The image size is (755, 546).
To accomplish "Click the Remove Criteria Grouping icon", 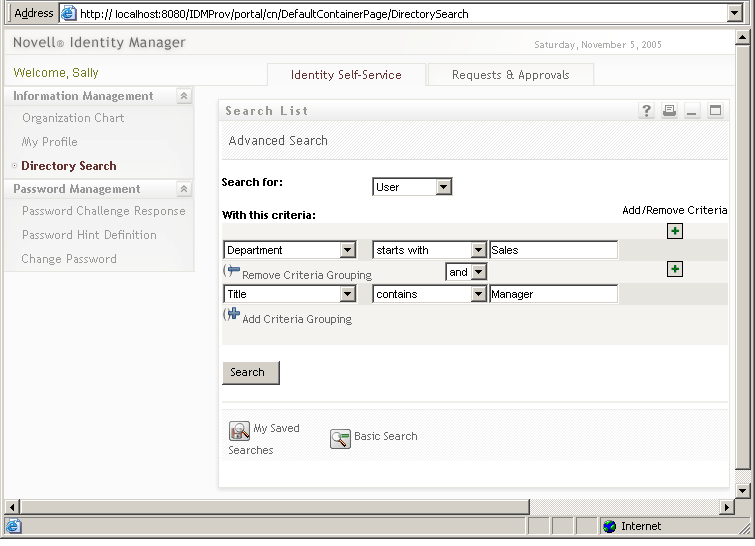I will coord(232,271).
